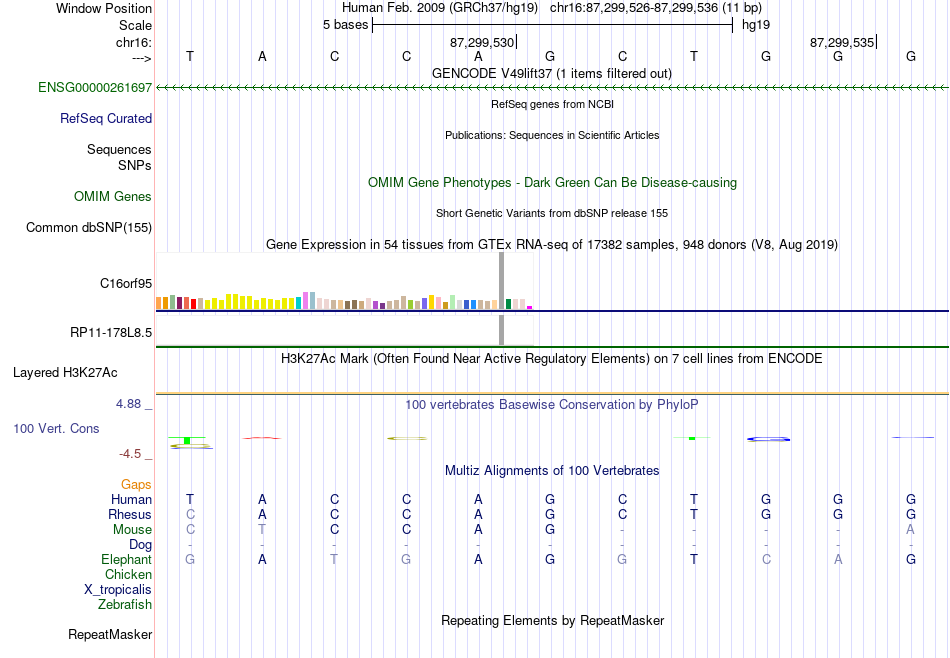Click the GENCODE V49lift37 track title
The width and height of the screenshot is (950, 658).
(x=551, y=73)
